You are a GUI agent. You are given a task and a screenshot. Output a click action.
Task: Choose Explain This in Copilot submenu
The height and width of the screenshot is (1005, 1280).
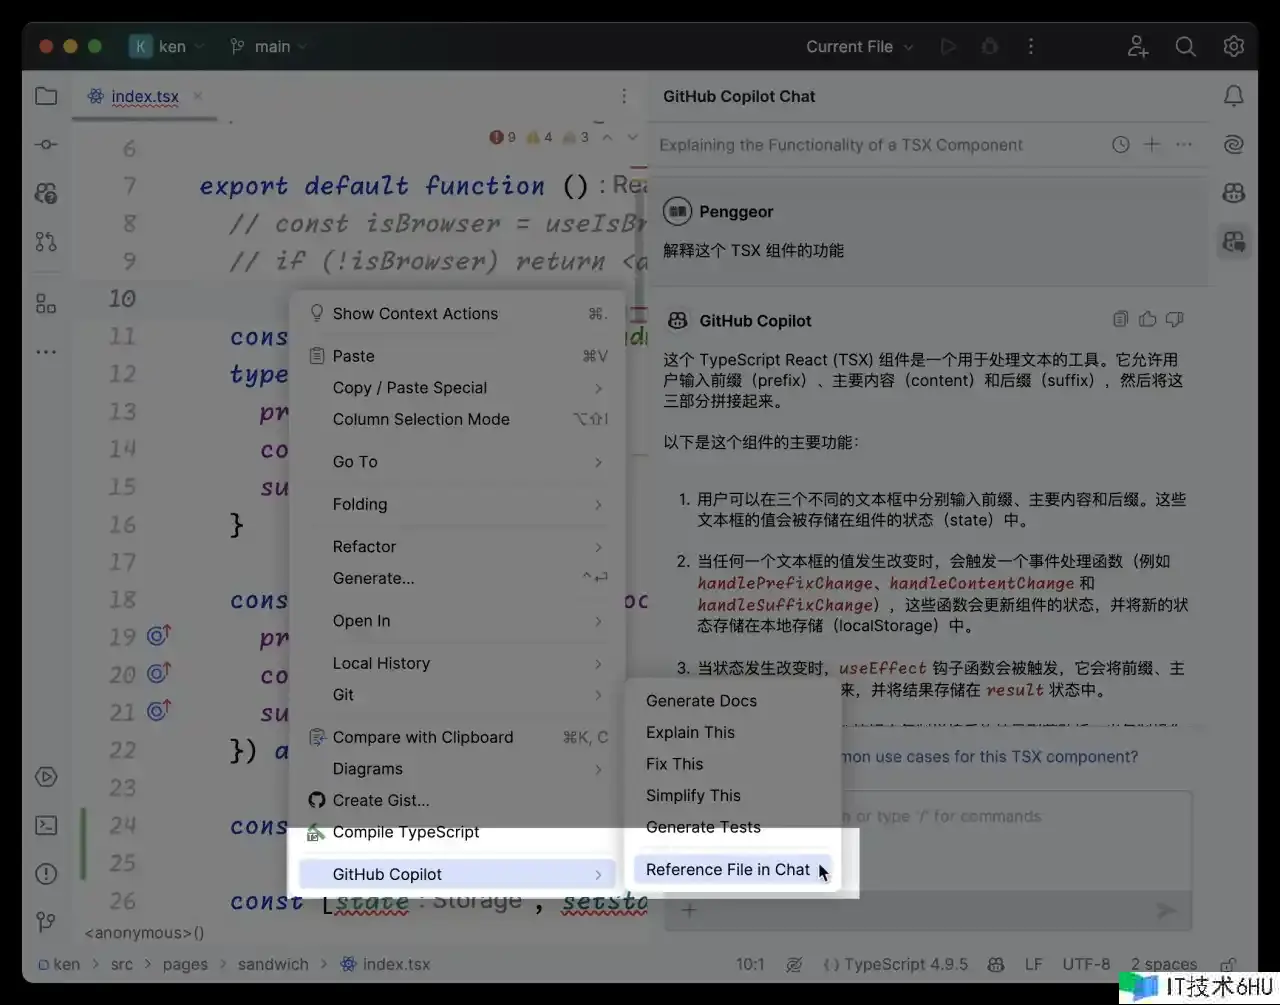734,733
